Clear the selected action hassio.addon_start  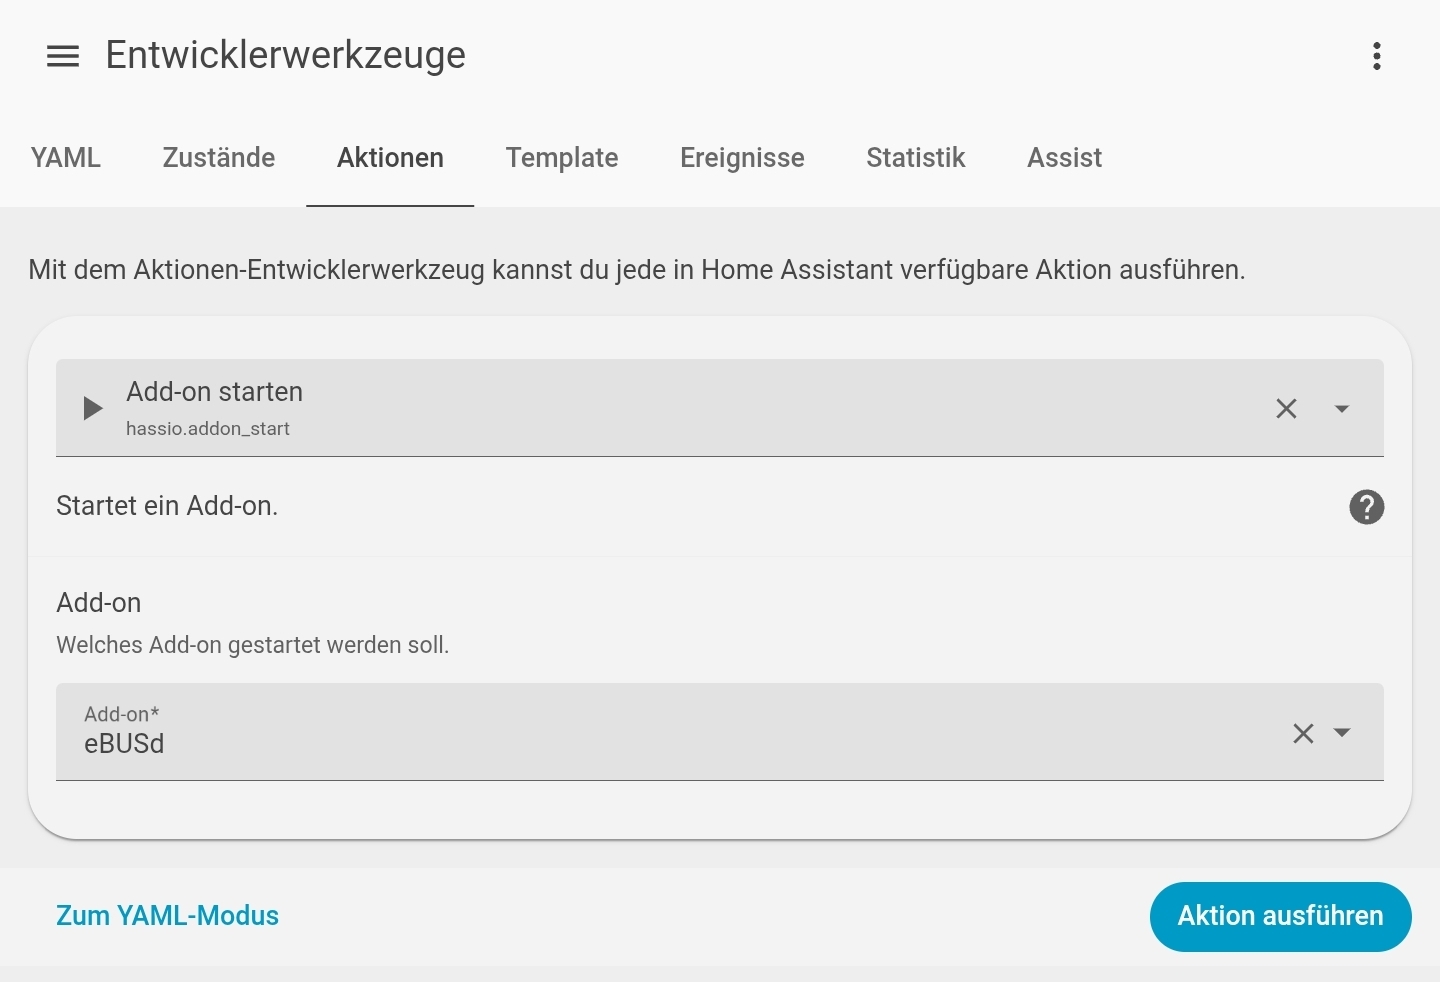pyautogui.click(x=1286, y=408)
